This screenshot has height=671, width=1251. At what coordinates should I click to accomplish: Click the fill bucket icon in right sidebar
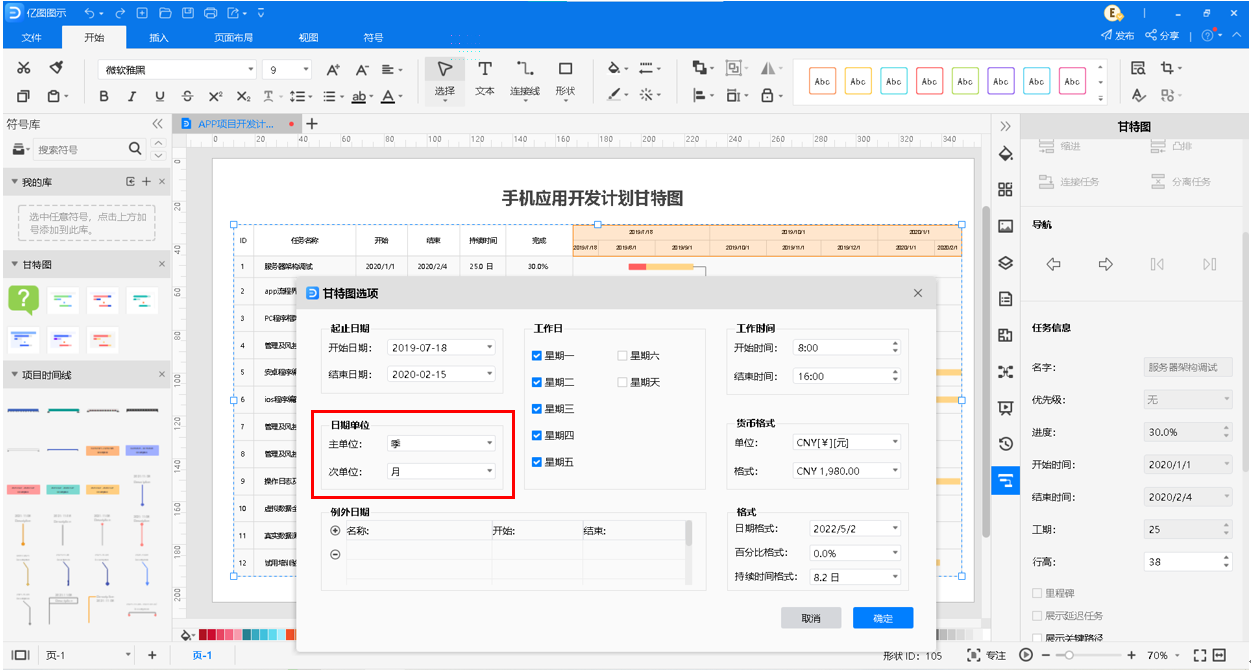(x=1006, y=154)
